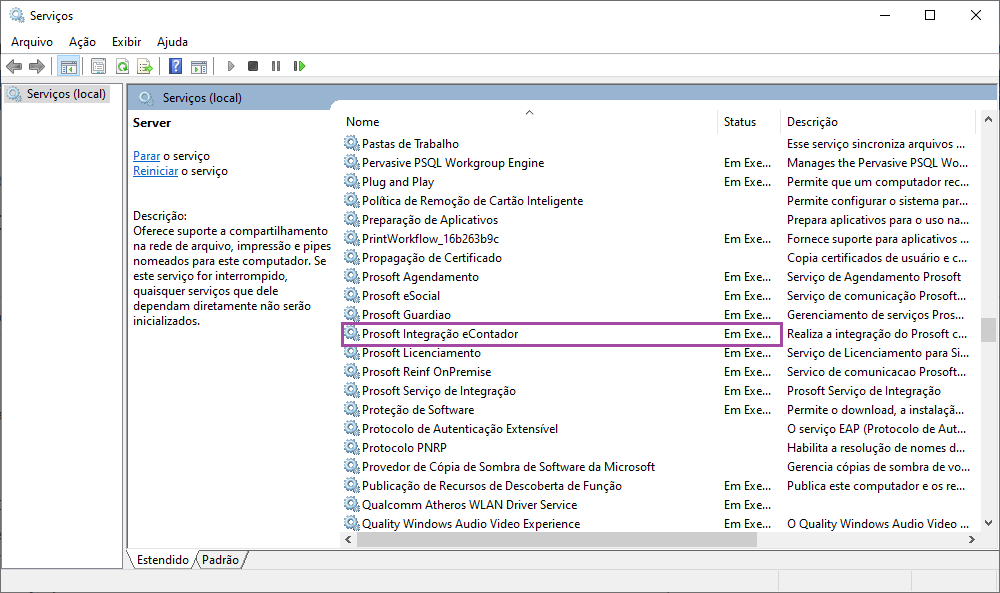Select Pervasive PSQL Workgroup Engine service

tap(453, 163)
